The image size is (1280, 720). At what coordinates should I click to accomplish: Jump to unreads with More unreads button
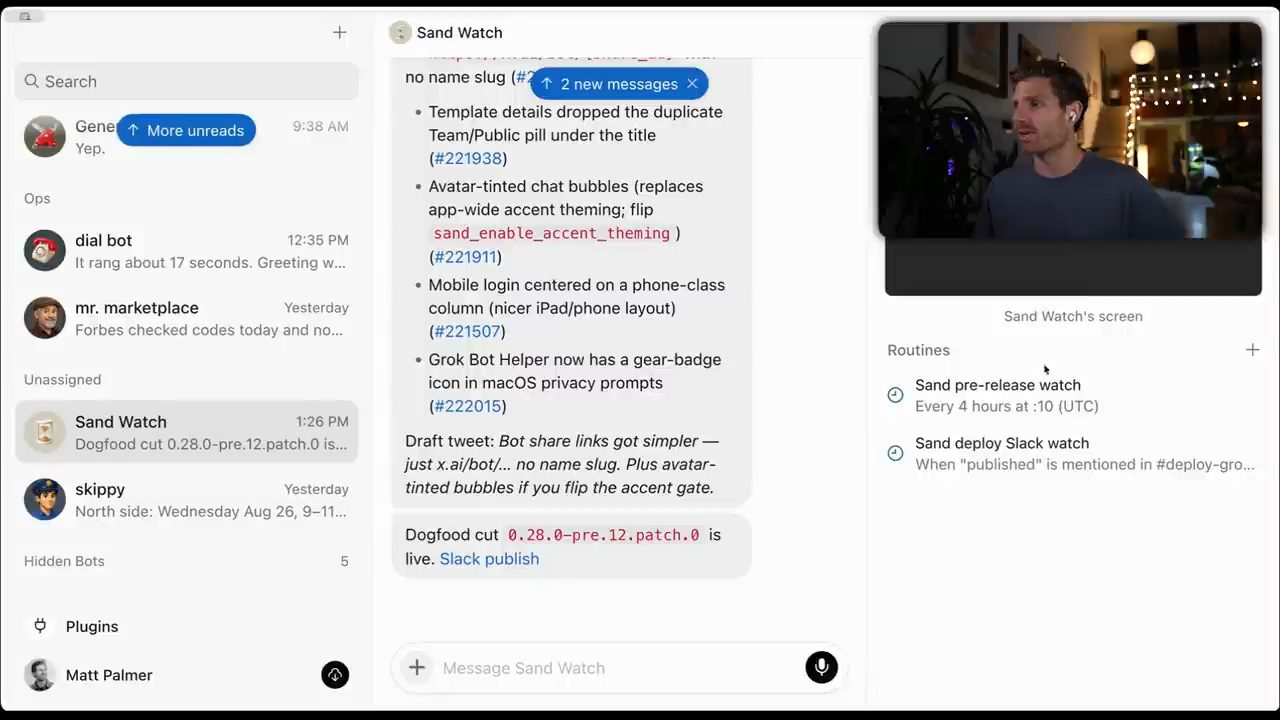point(186,130)
